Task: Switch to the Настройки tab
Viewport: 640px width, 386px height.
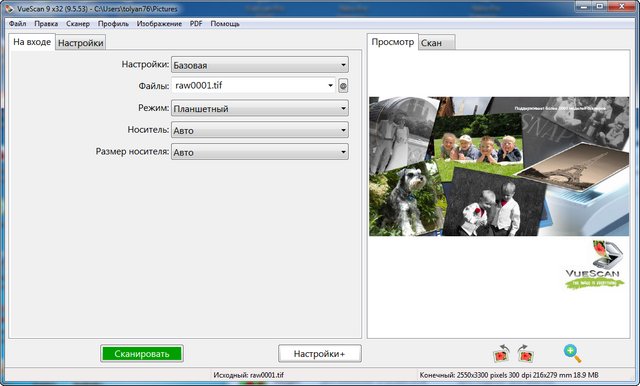Action: pyautogui.click(x=80, y=43)
